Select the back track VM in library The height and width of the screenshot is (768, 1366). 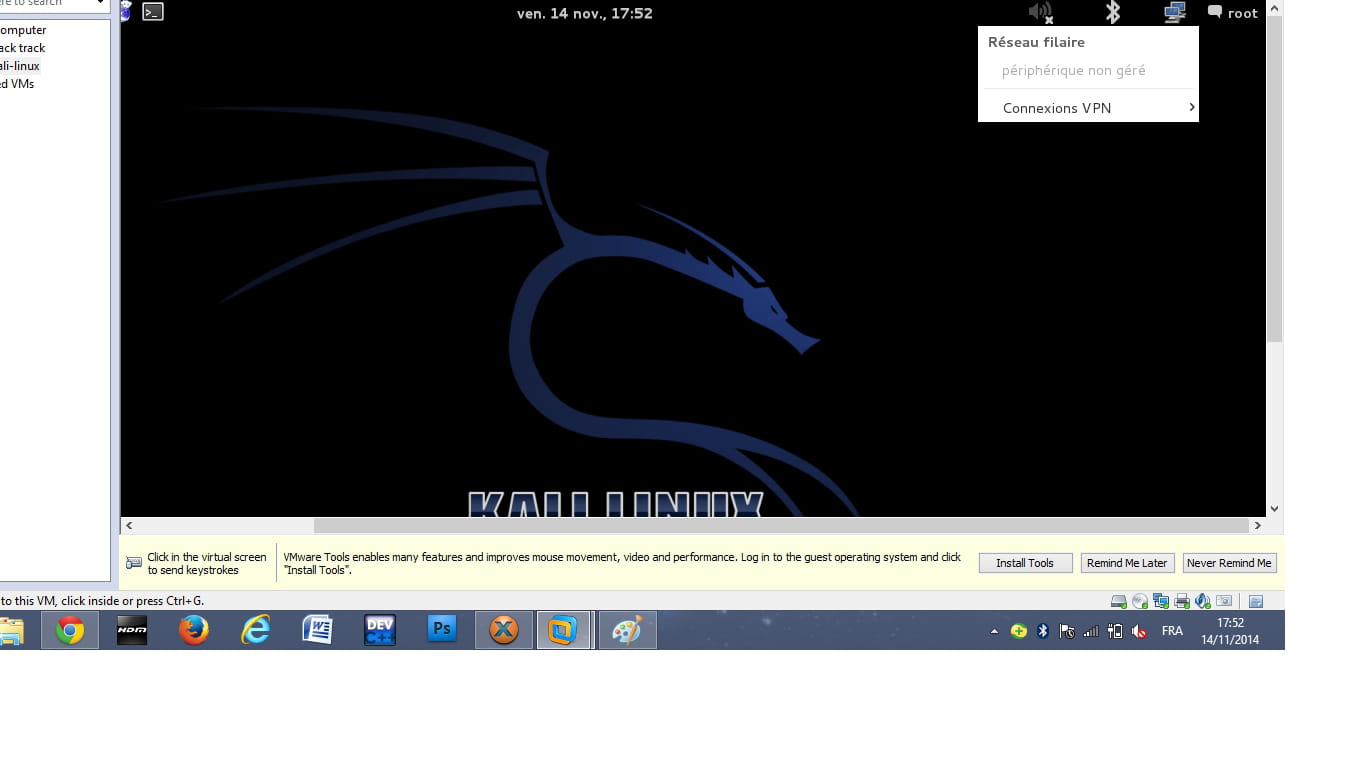pyautogui.click(x=22, y=48)
